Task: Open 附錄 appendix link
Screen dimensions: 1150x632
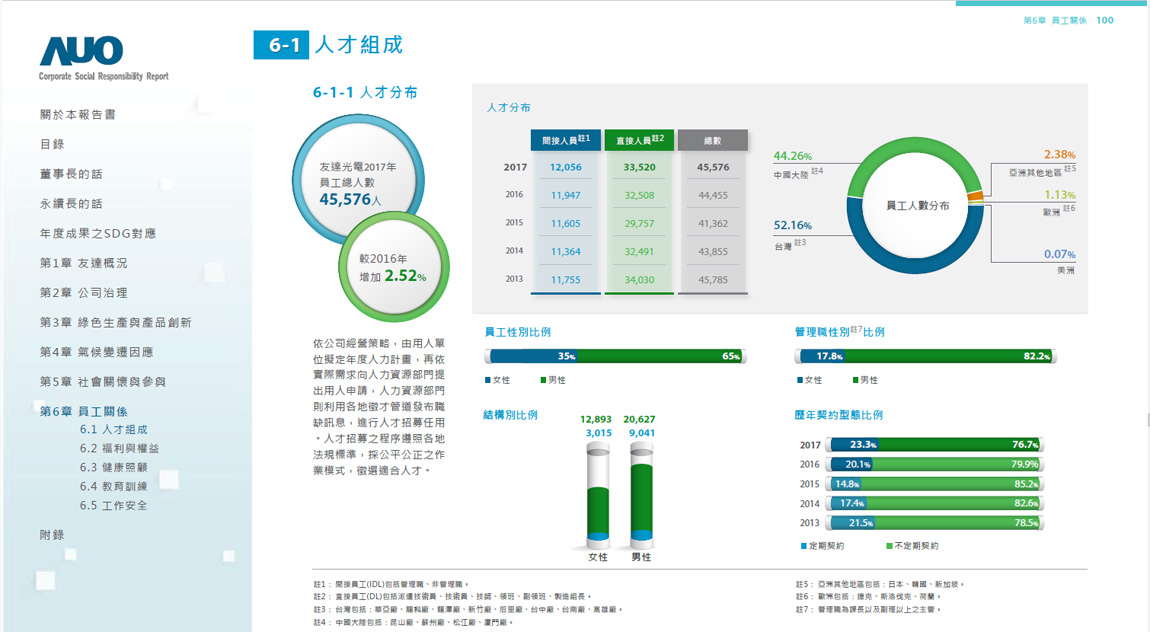Action: click(52, 535)
